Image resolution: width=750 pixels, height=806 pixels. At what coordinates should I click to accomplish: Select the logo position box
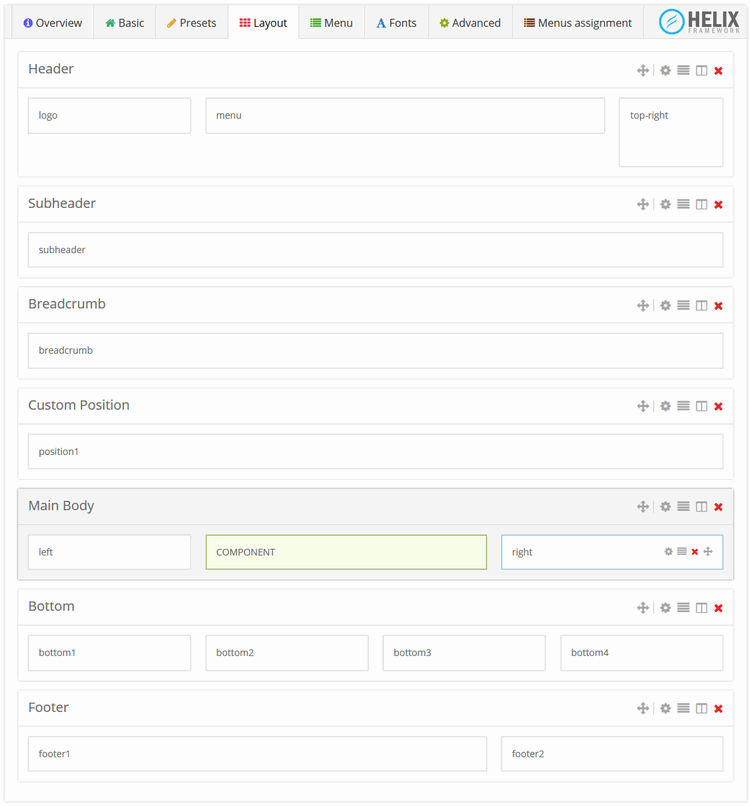(109, 116)
